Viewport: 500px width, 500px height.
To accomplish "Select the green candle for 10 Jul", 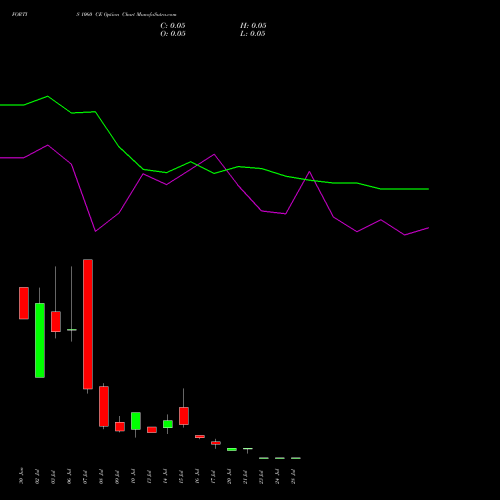I will [x=136, y=421].
